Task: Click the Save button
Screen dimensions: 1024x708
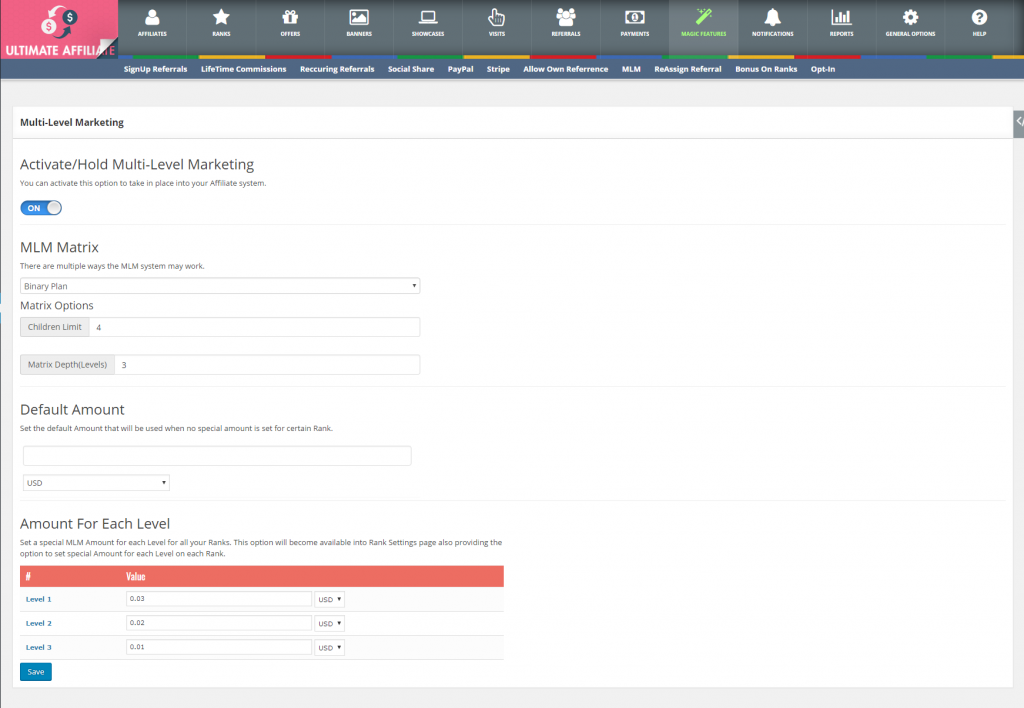Action: pyautogui.click(x=35, y=671)
